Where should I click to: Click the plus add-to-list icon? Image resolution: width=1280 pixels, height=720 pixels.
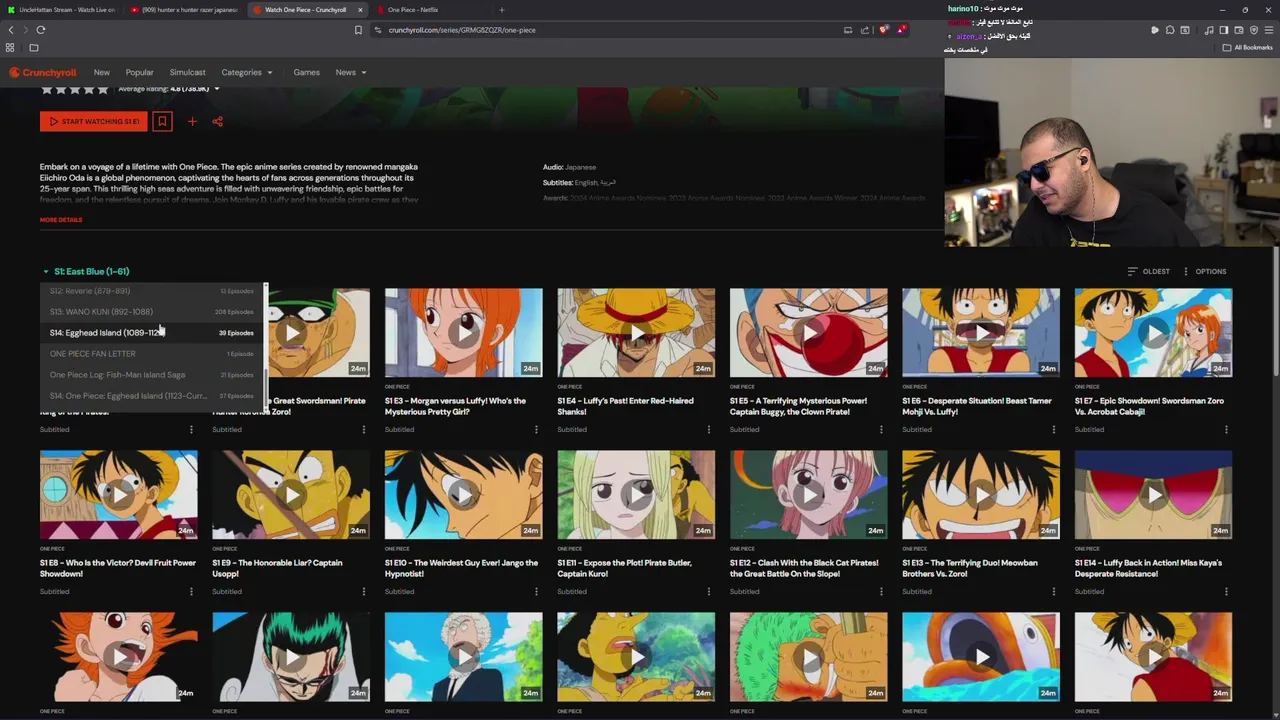(x=192, y=122)
